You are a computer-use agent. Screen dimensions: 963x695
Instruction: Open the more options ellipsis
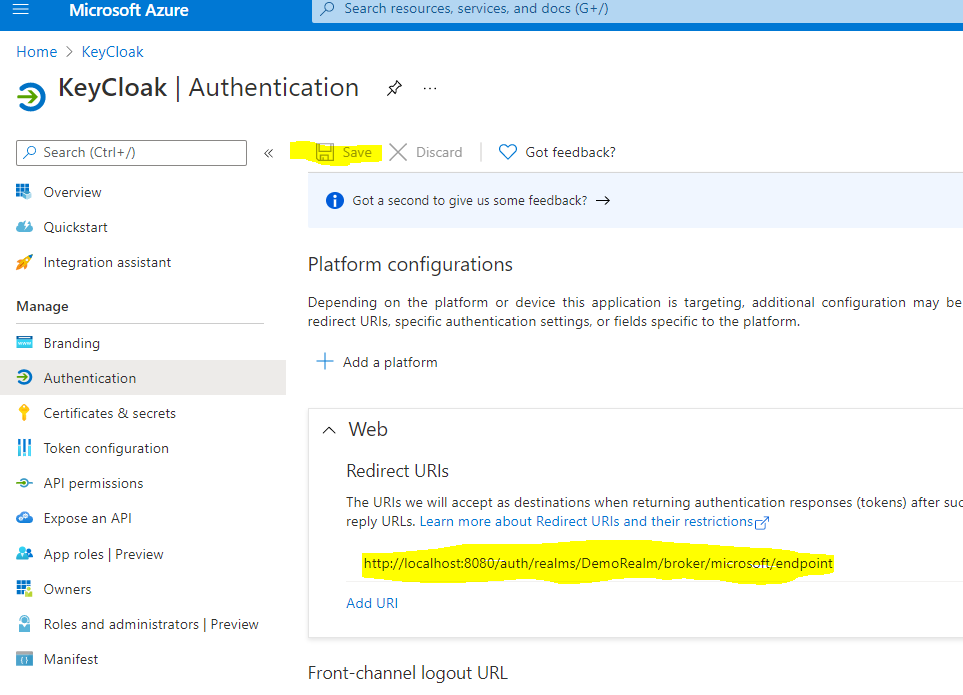(x=430, y=88)
